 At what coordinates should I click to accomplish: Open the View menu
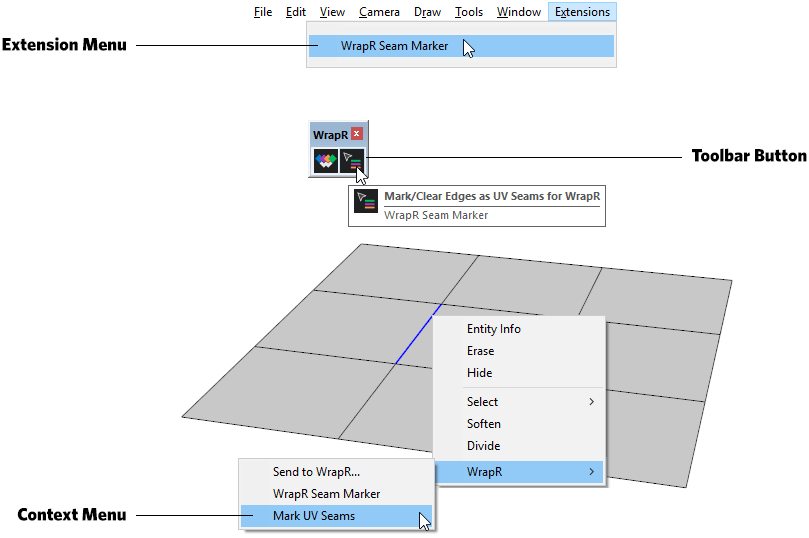pyautogui.click(x=332, y=12)
